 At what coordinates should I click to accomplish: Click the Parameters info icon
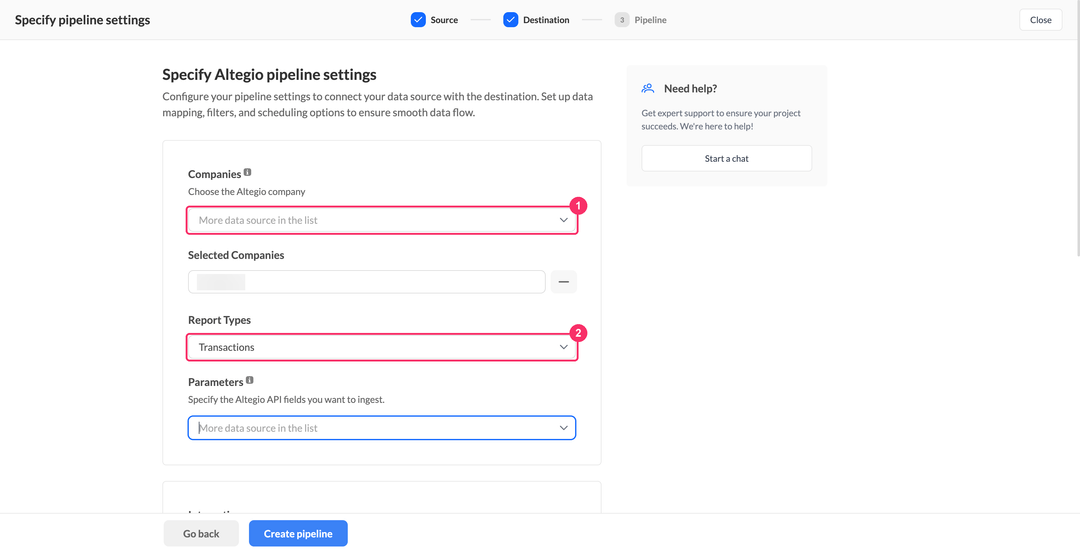250,380
